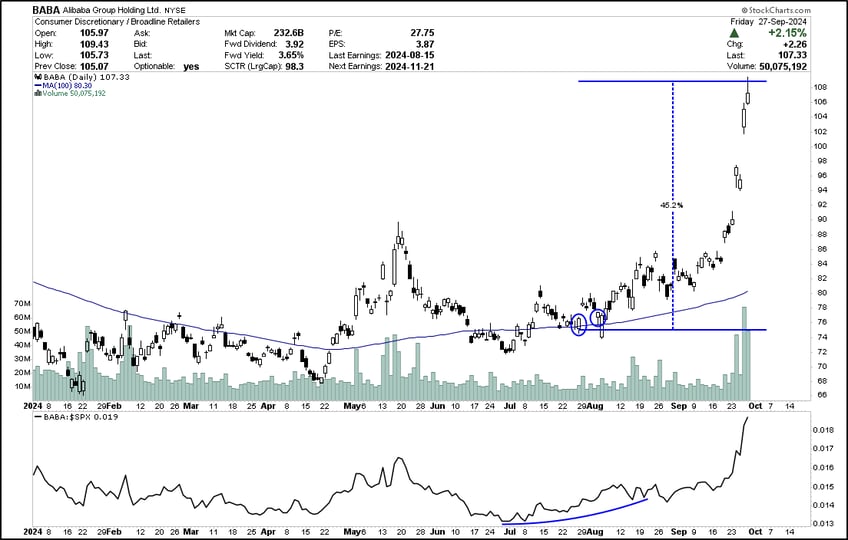Viewport: 848px width, 540px height.
Task: Click the candlestick icon beside BABA (Daily) legend
Action: pyautogui.click(x=38, y=77)
